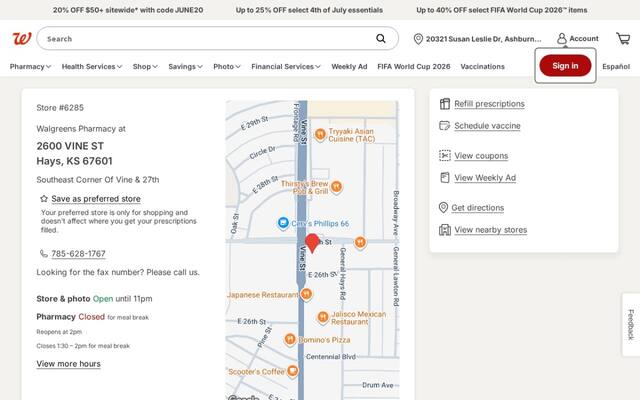Click View more hours link

pos(69,364)
